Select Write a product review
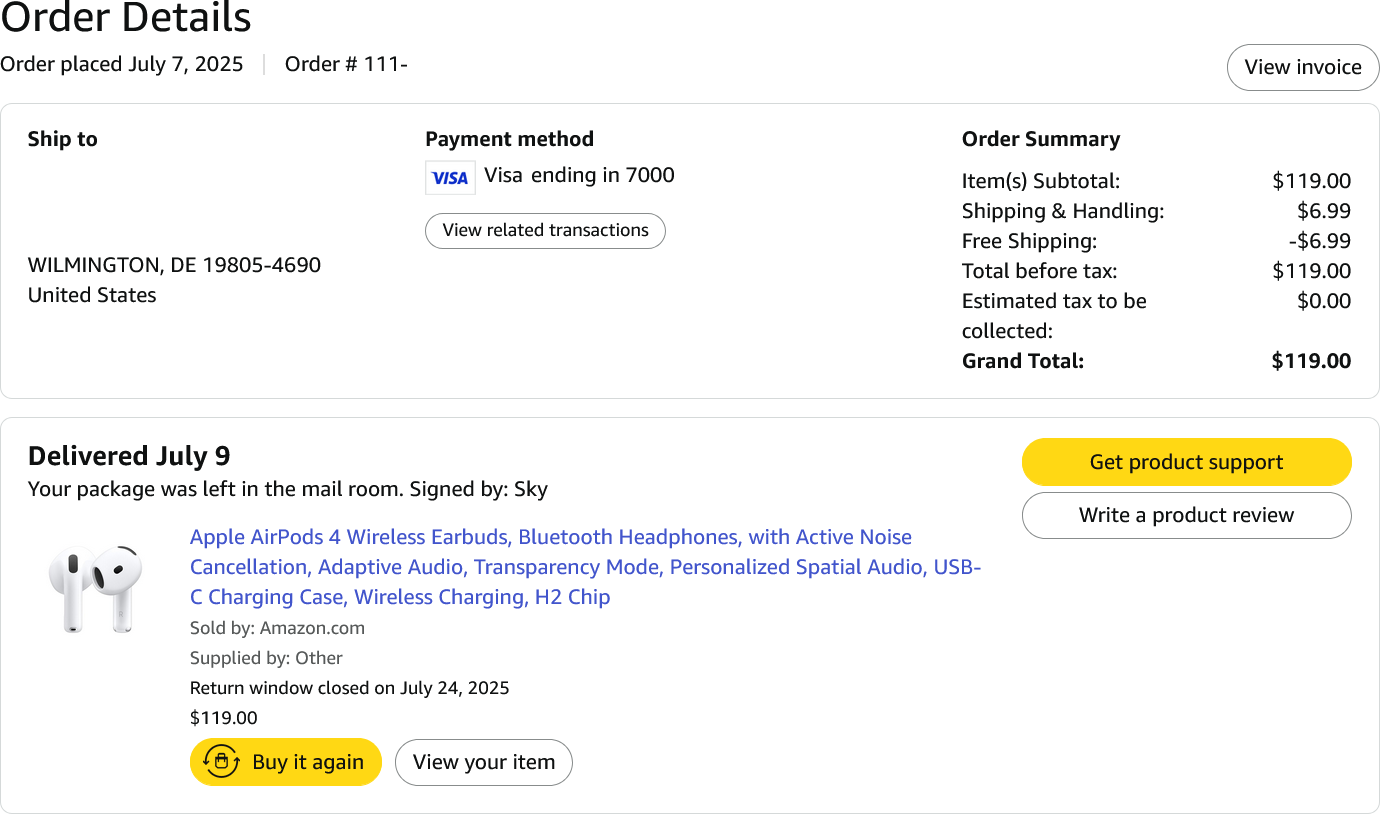This screenshot has width=1380, height=814. [x=1186, y=515]
